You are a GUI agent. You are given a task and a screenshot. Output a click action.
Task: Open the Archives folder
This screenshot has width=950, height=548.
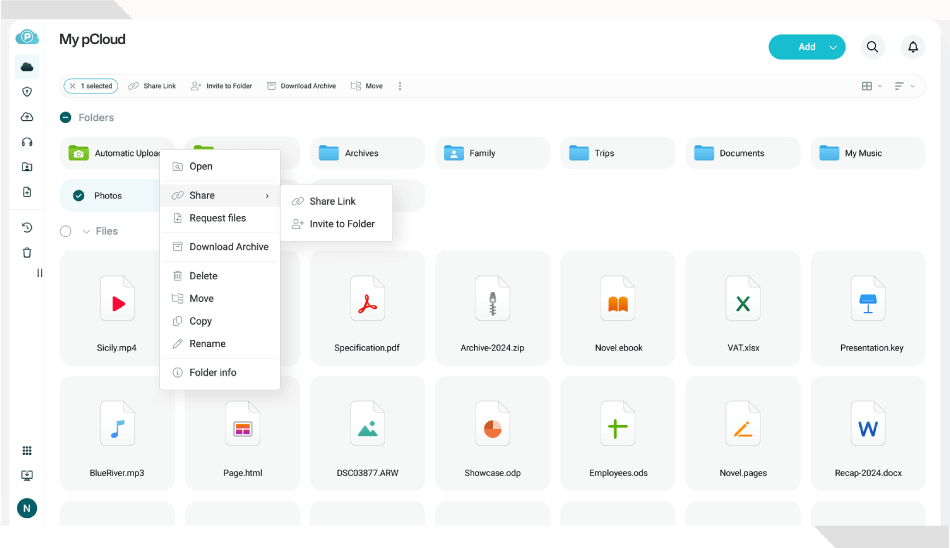tap(367, 153)
